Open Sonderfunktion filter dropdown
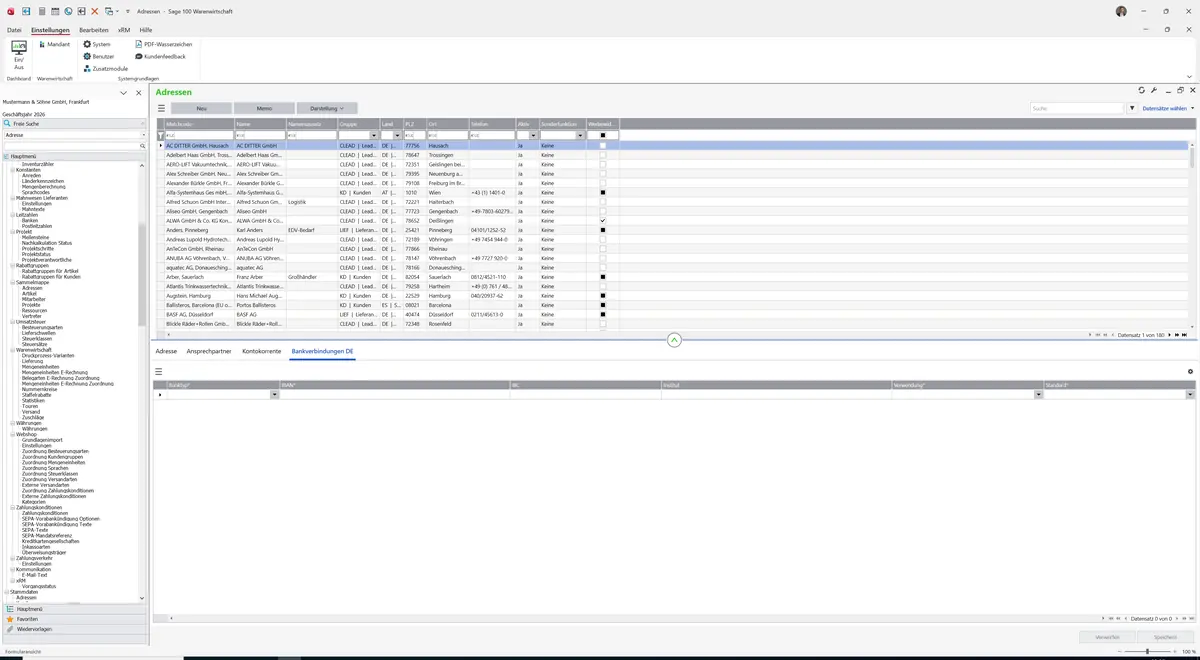 pyautogui.click(x=581, y=135)
